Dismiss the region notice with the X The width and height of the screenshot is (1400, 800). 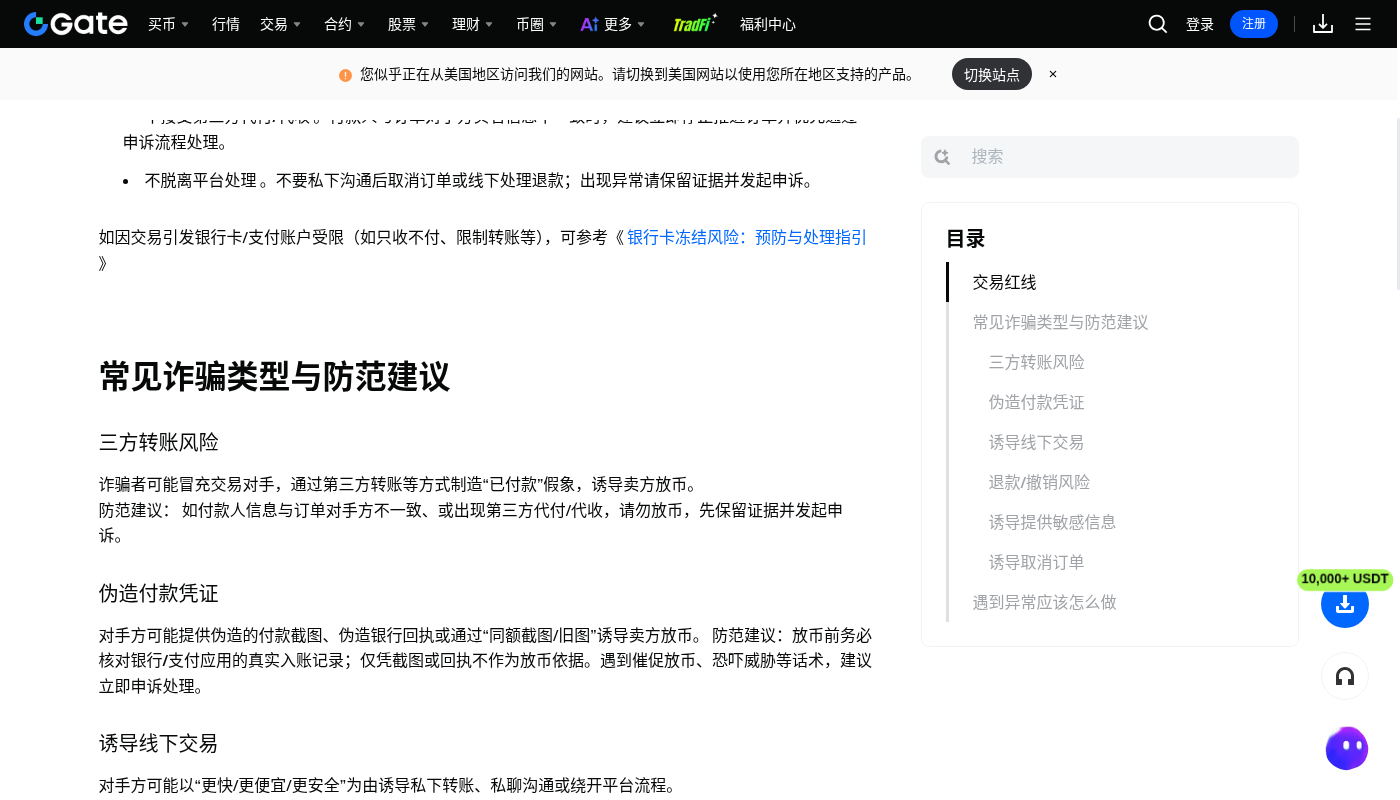point(1053,74)
